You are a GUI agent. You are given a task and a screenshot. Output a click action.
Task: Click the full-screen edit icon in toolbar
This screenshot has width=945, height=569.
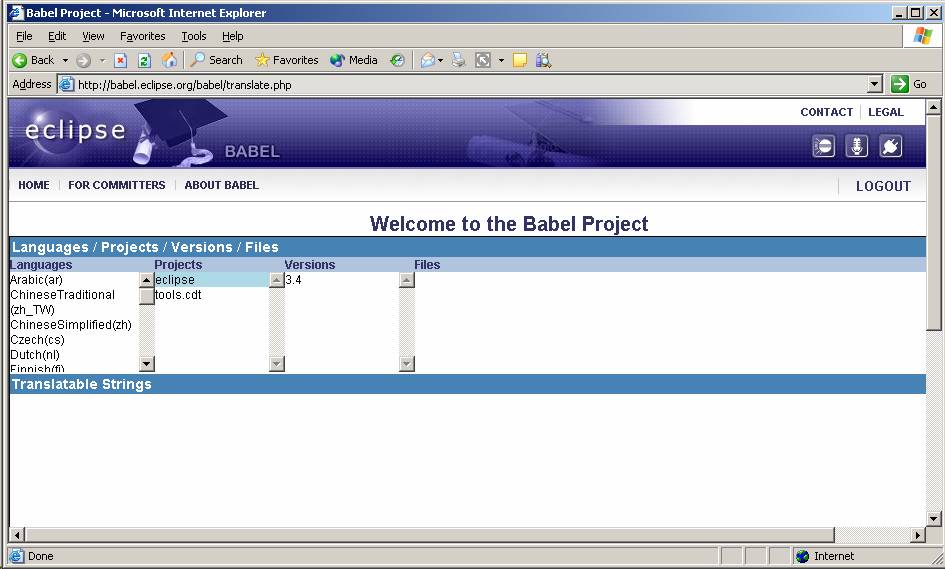coord(483,60)
